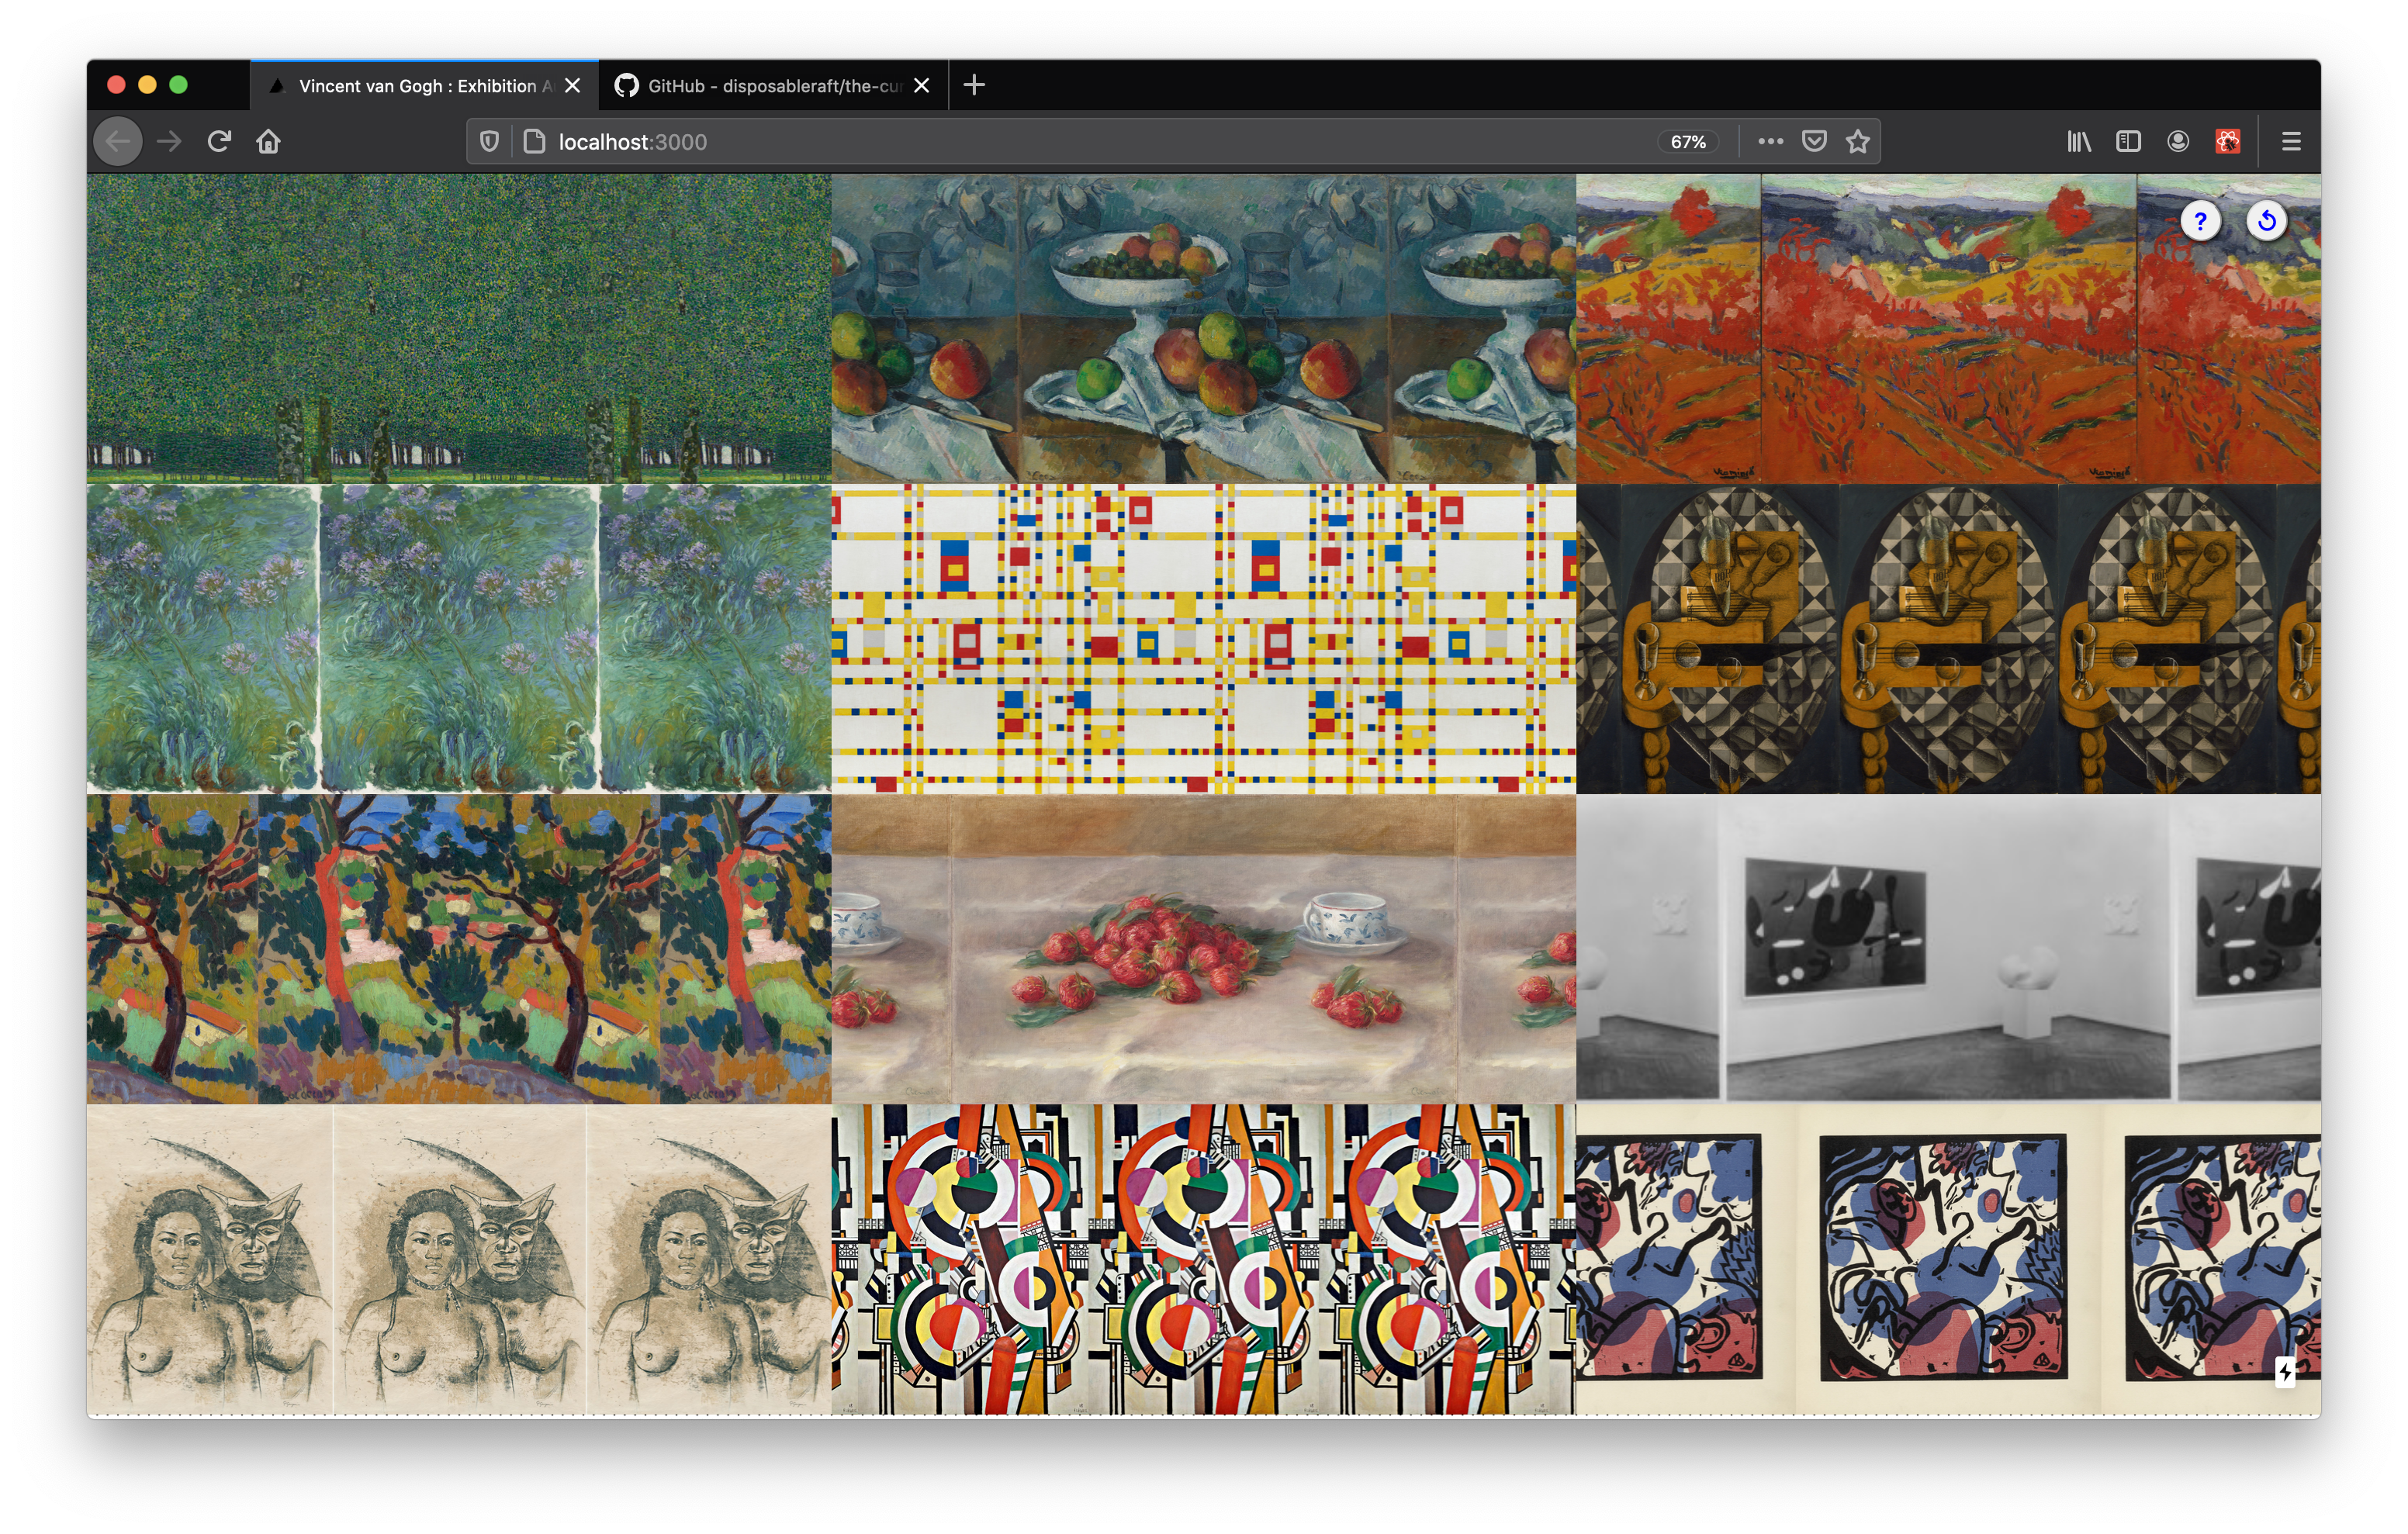Open the hamburger application menu
The width and height of the screenshot is (2408, 1534).
click(2291, 142)
